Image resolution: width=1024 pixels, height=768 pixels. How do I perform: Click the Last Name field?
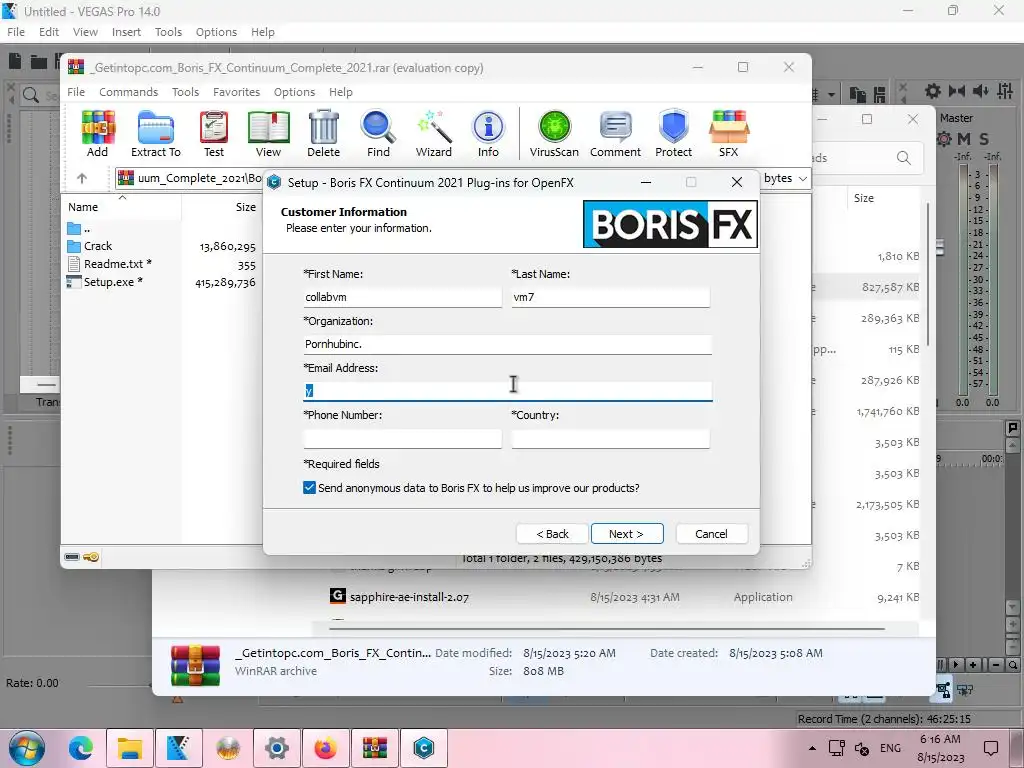coord(611,297)
